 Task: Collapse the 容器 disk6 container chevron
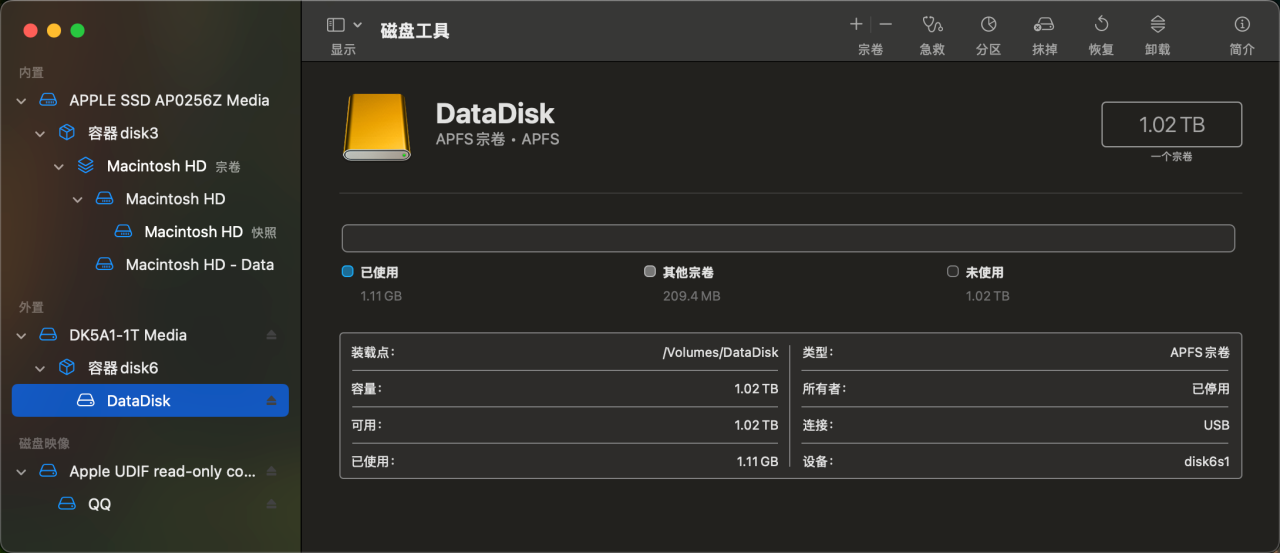(x=40, y=368)
